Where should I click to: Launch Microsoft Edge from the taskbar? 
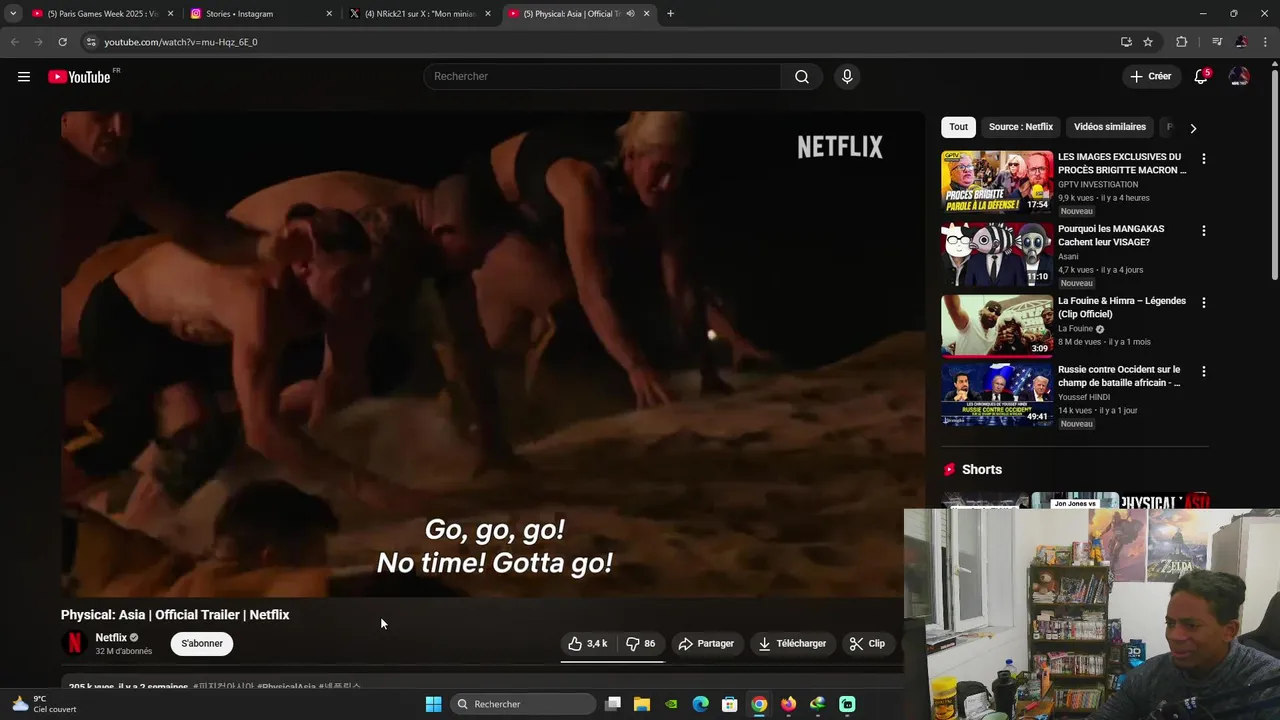(x=701, y=704)
